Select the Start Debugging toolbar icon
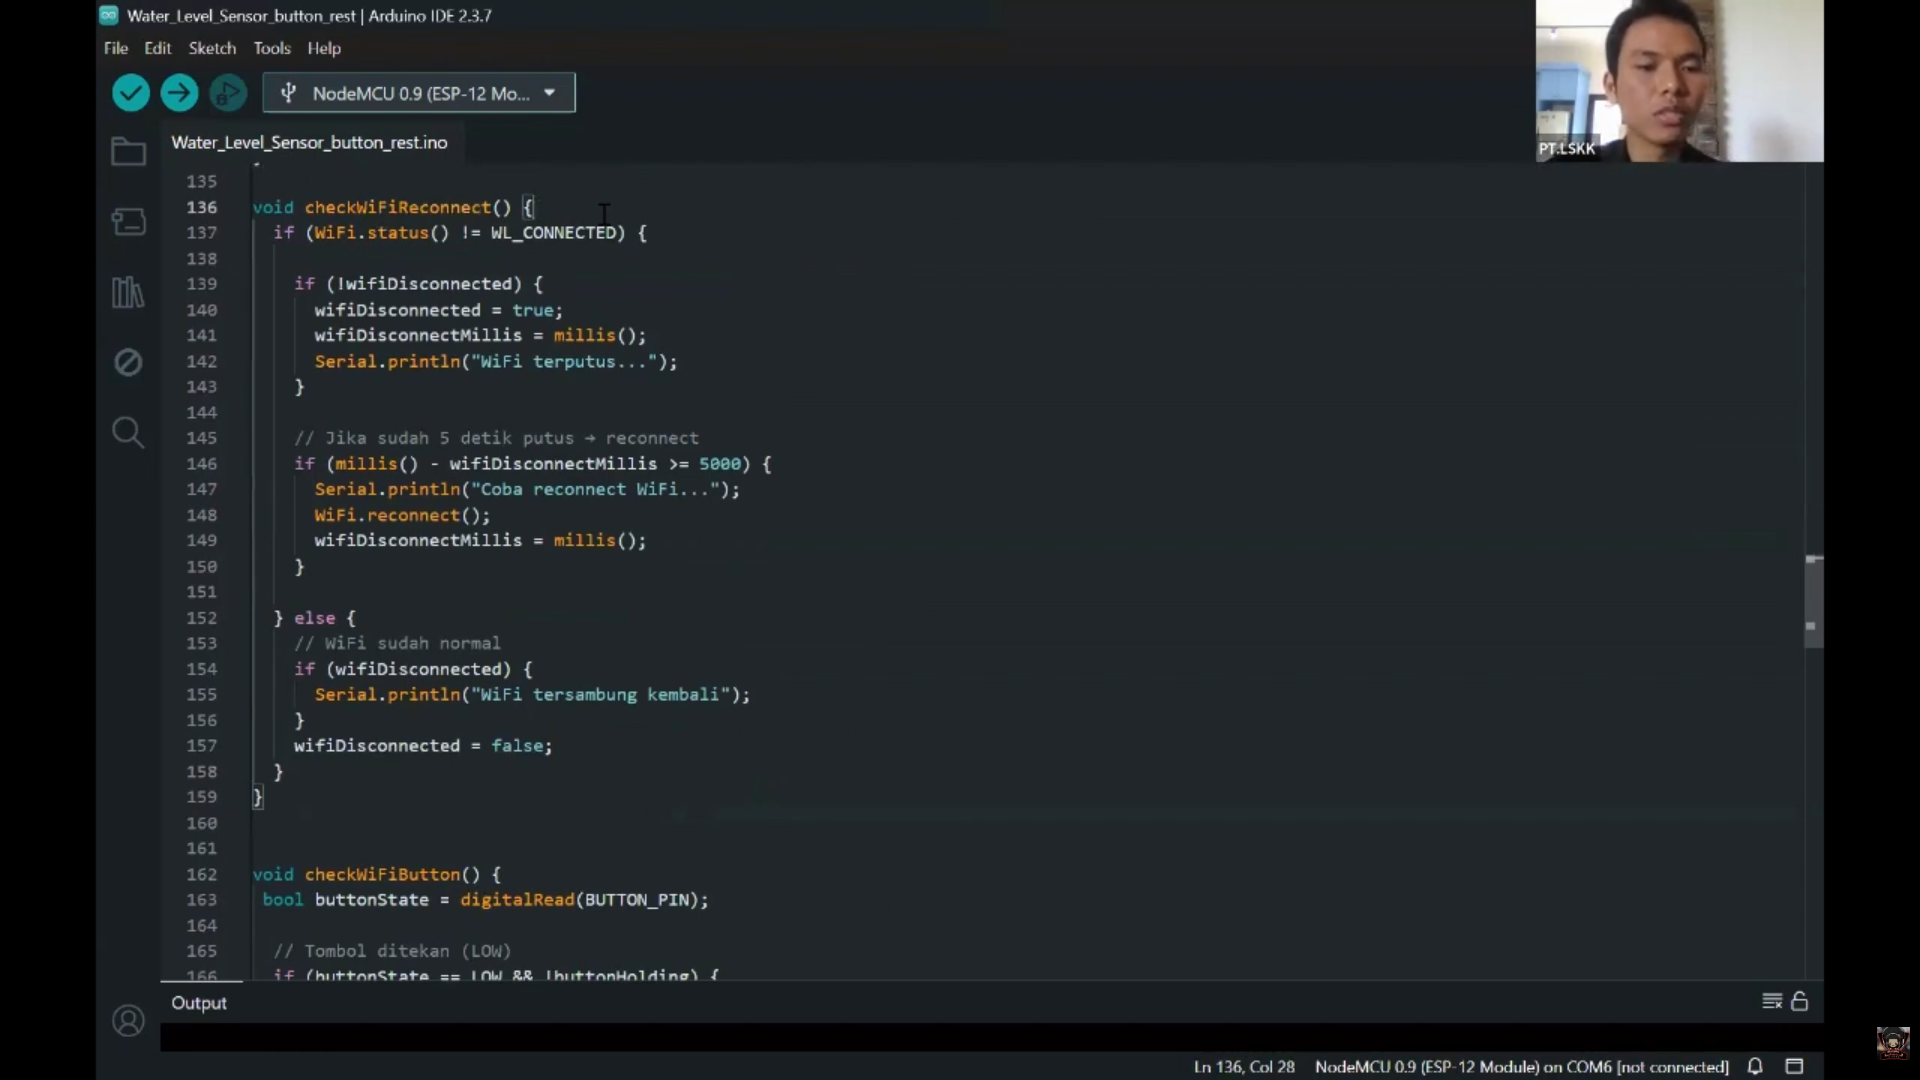The height and width of the screenshot is (1080, 1920). [228, 92]
